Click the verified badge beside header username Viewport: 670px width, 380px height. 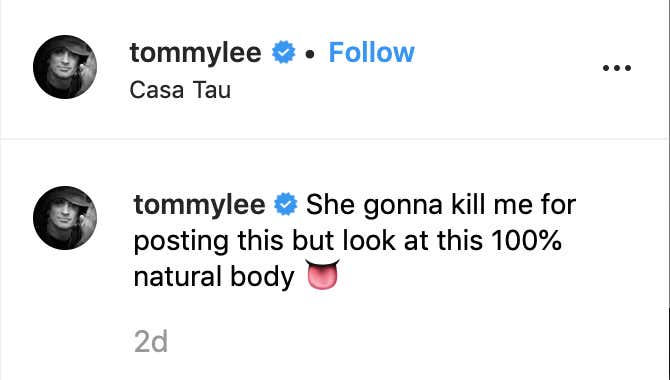coord(284,52)
